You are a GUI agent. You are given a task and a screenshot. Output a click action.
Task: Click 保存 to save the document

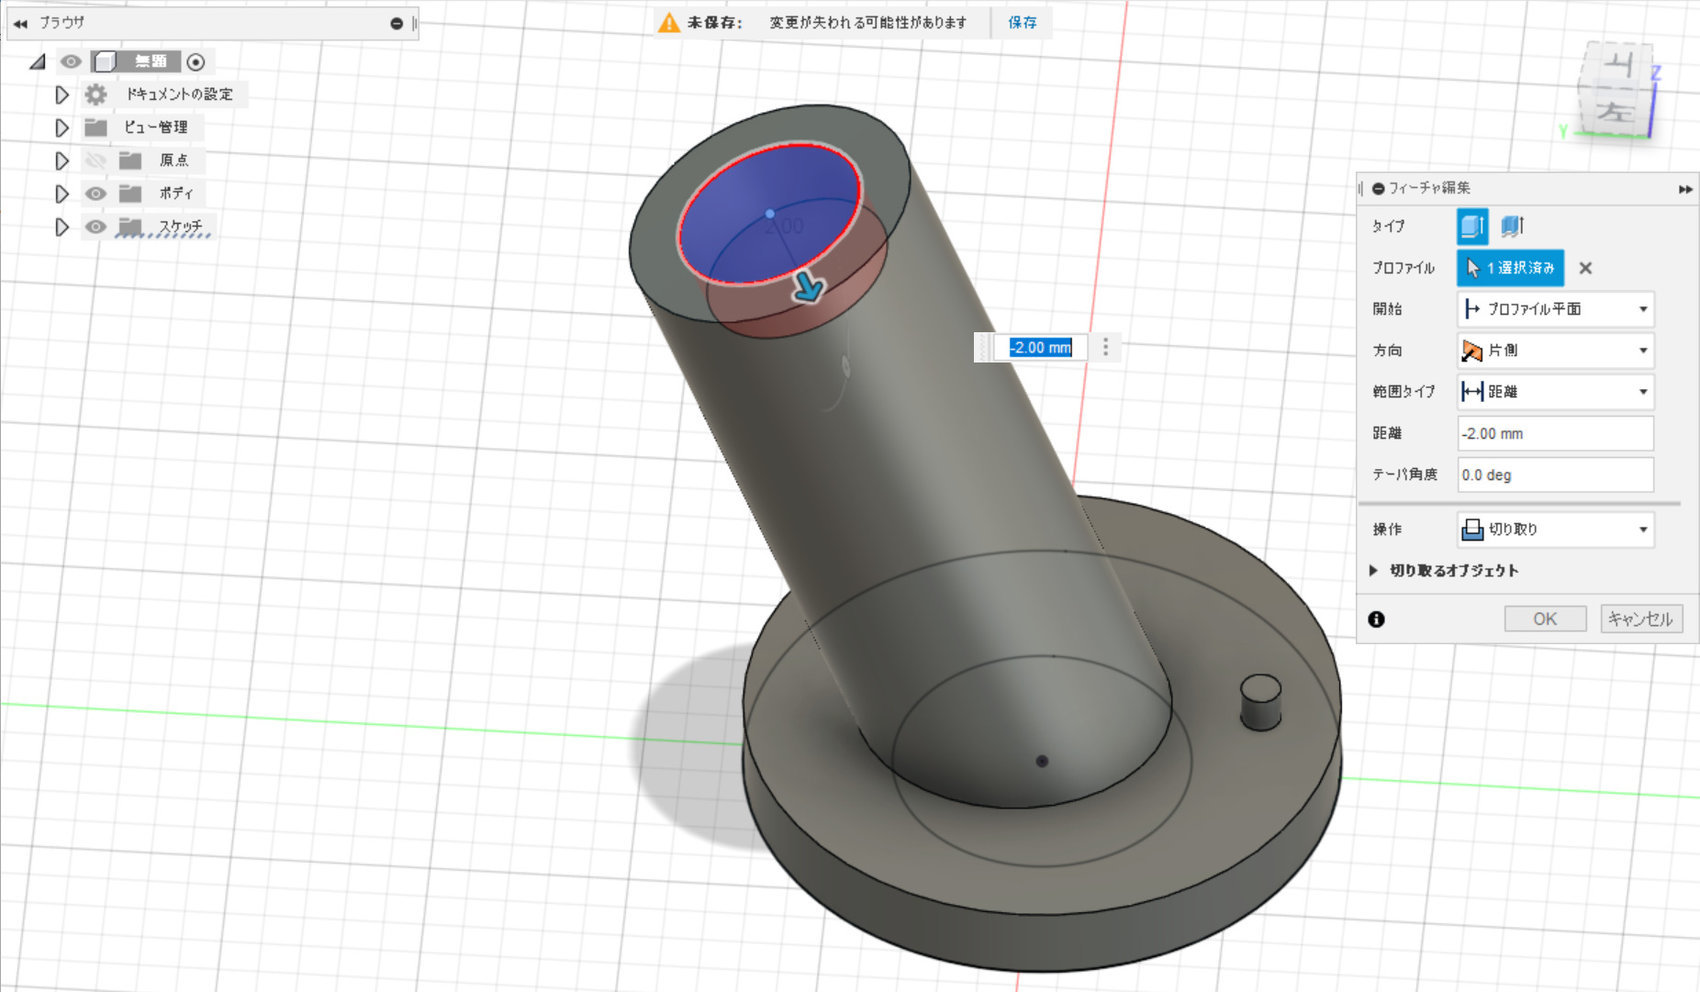click(1022, 22)
